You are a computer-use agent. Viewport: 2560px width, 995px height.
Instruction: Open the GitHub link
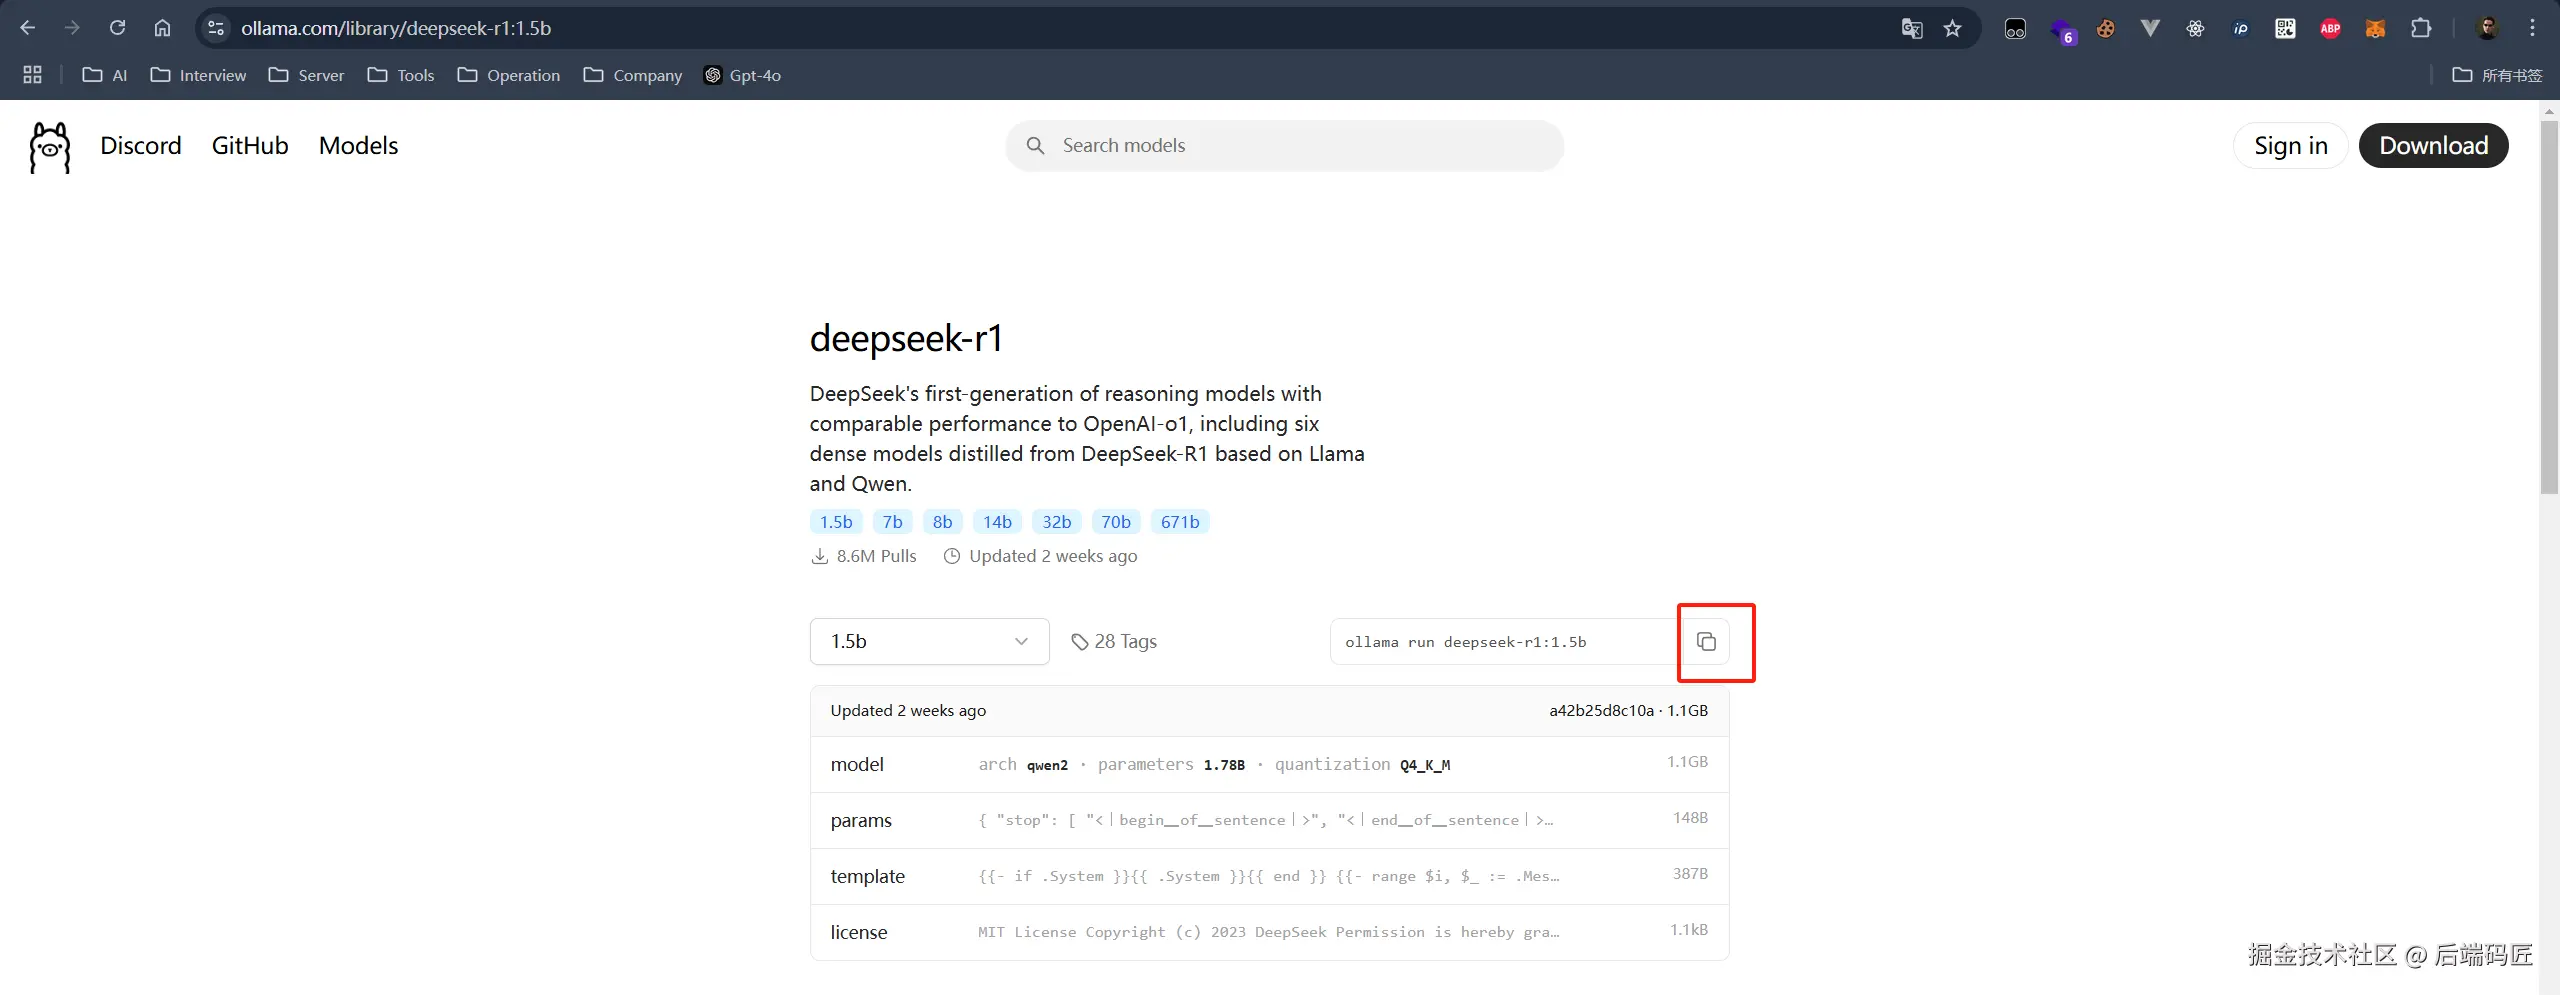[250, 146]
